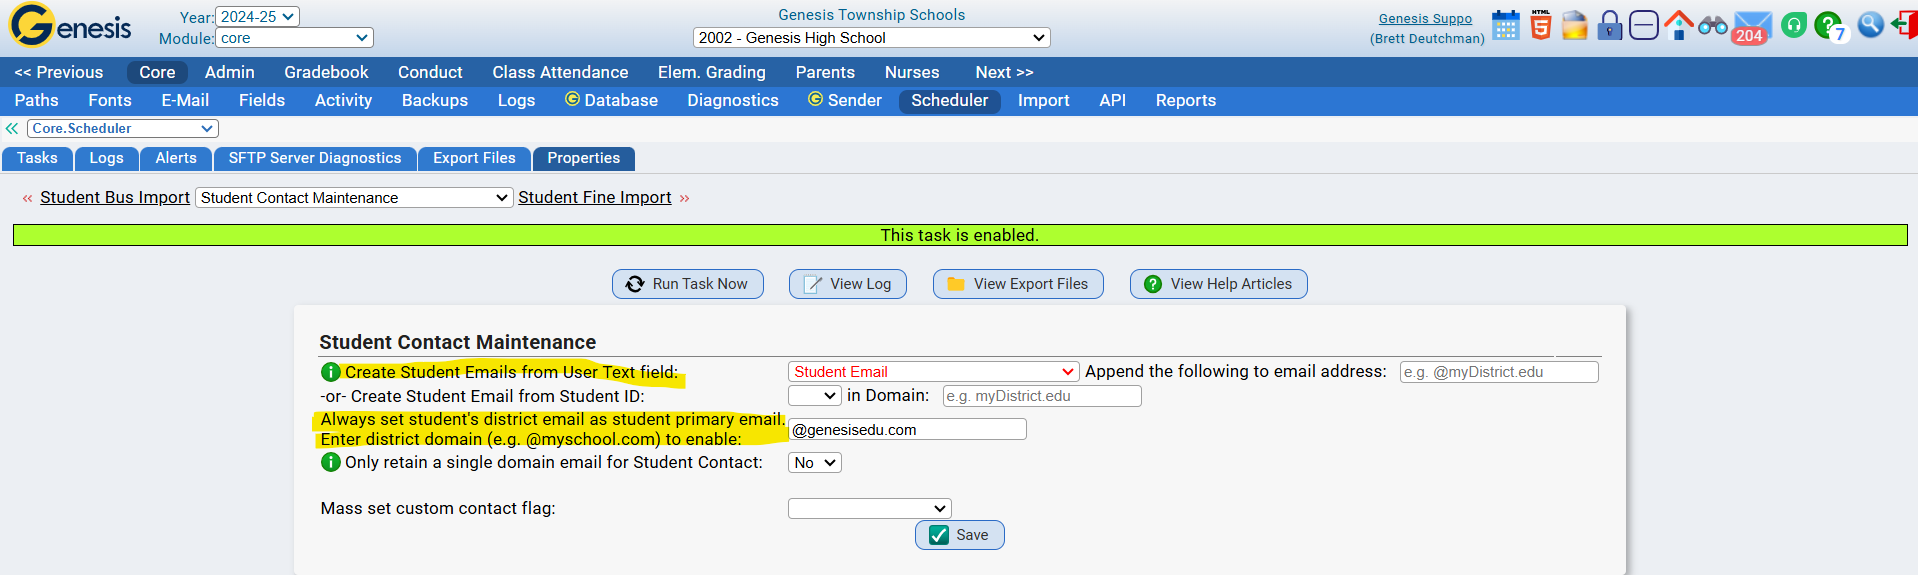The image size is (1918, 575).
Task: Click the blue magnifying glass icon
Action: click(x=1871, y=25)
